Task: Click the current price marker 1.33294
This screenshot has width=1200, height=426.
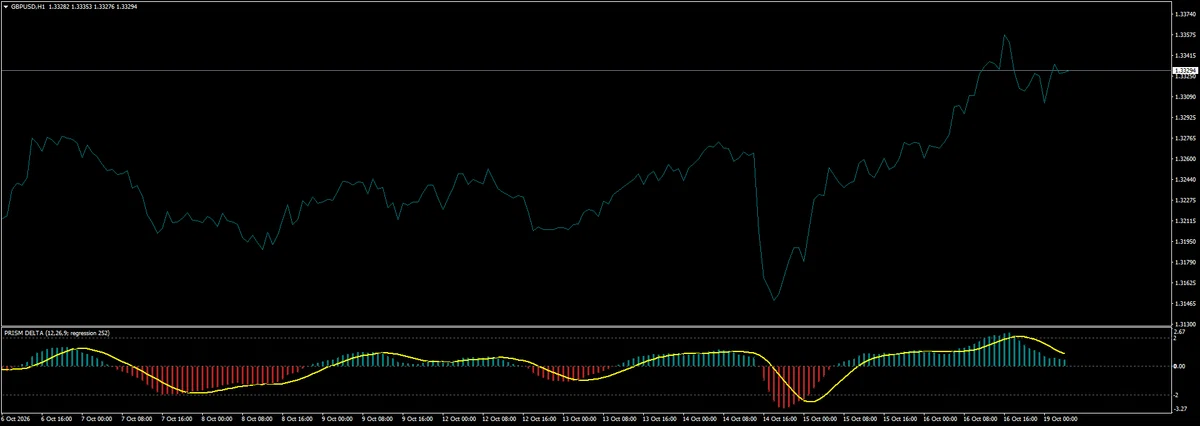Action: (1184, 71)
